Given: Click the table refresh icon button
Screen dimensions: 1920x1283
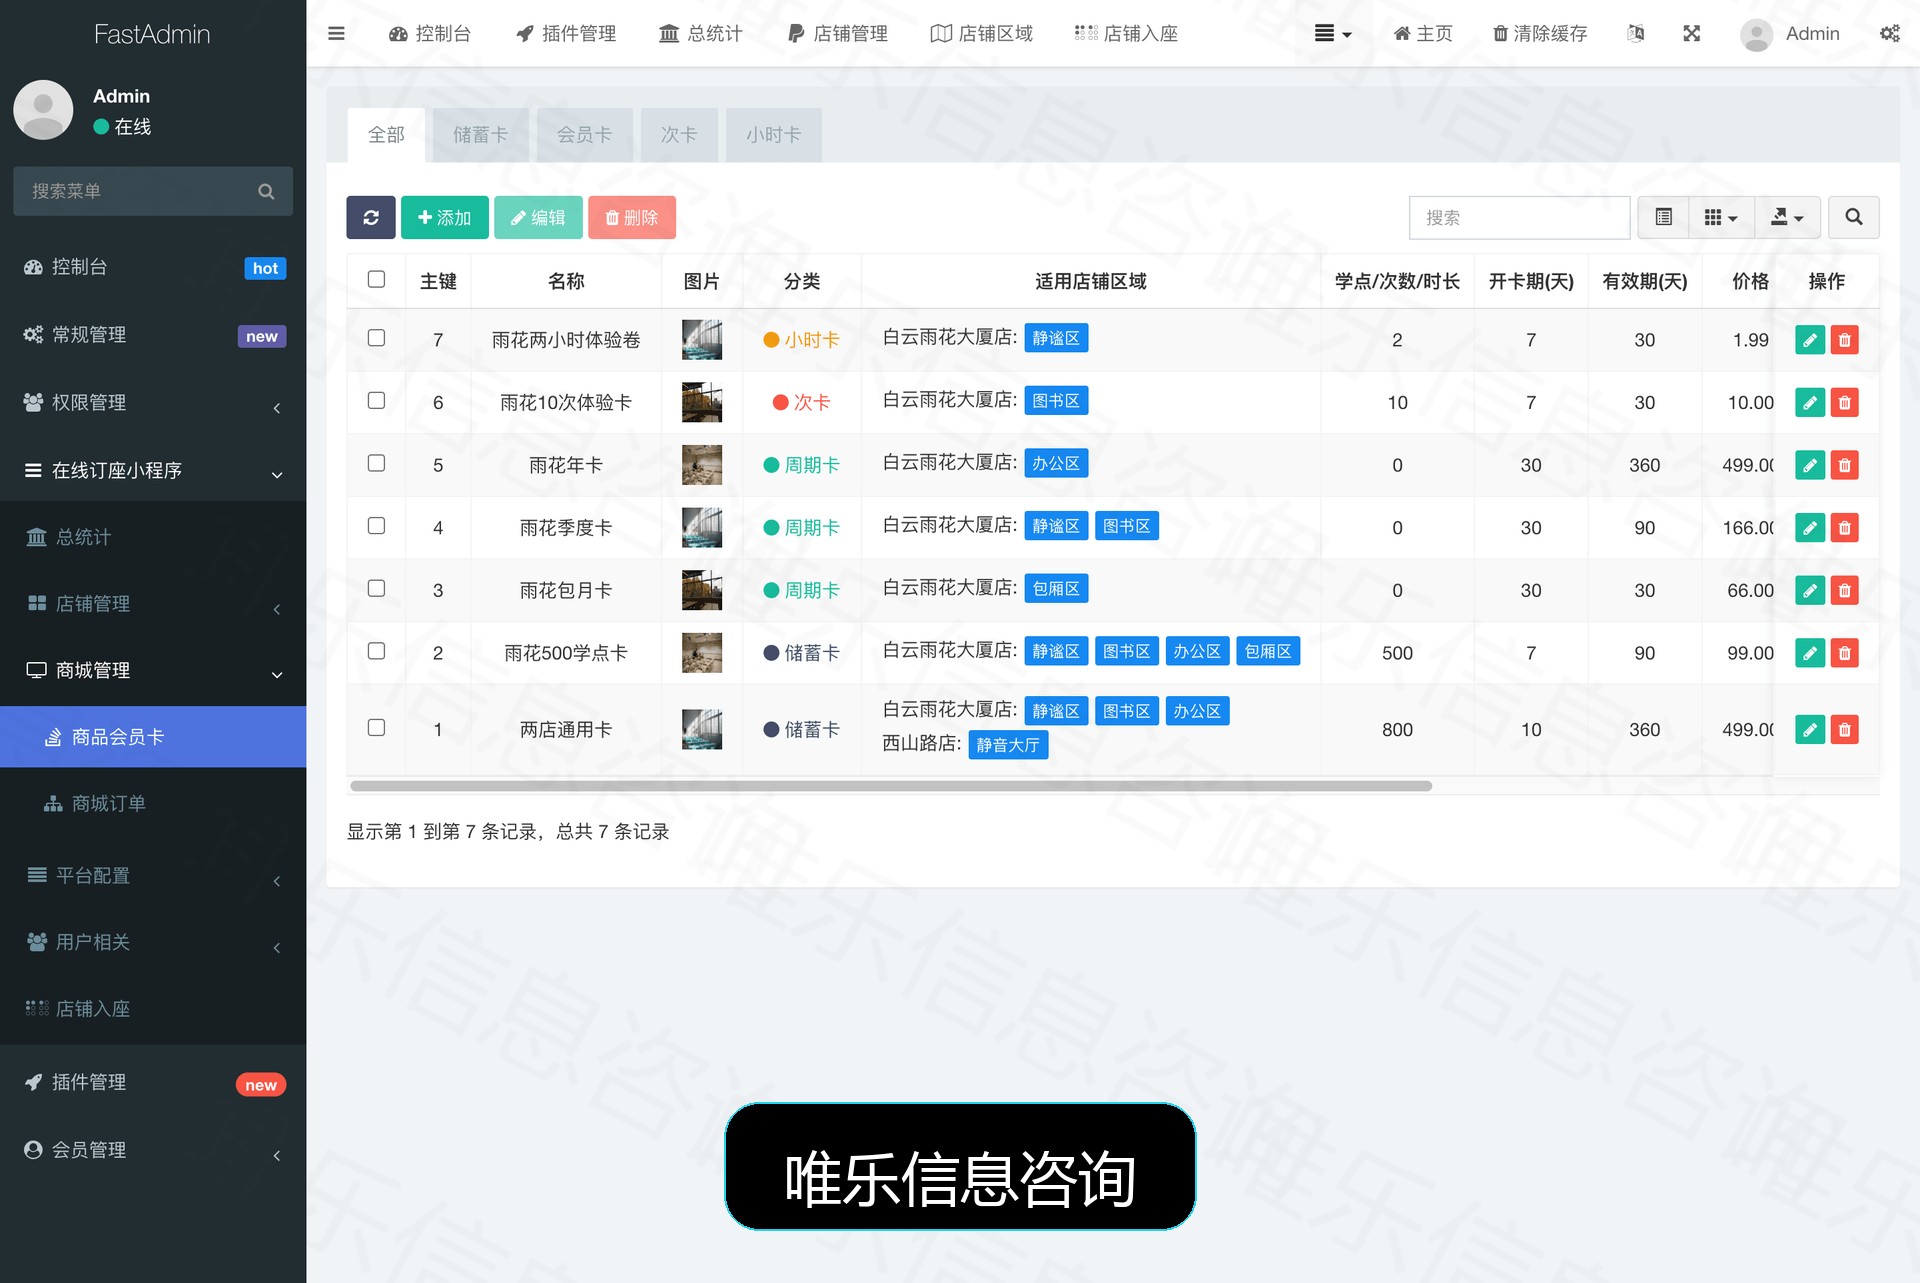Looking at the screenshot, I should point(371,217).
